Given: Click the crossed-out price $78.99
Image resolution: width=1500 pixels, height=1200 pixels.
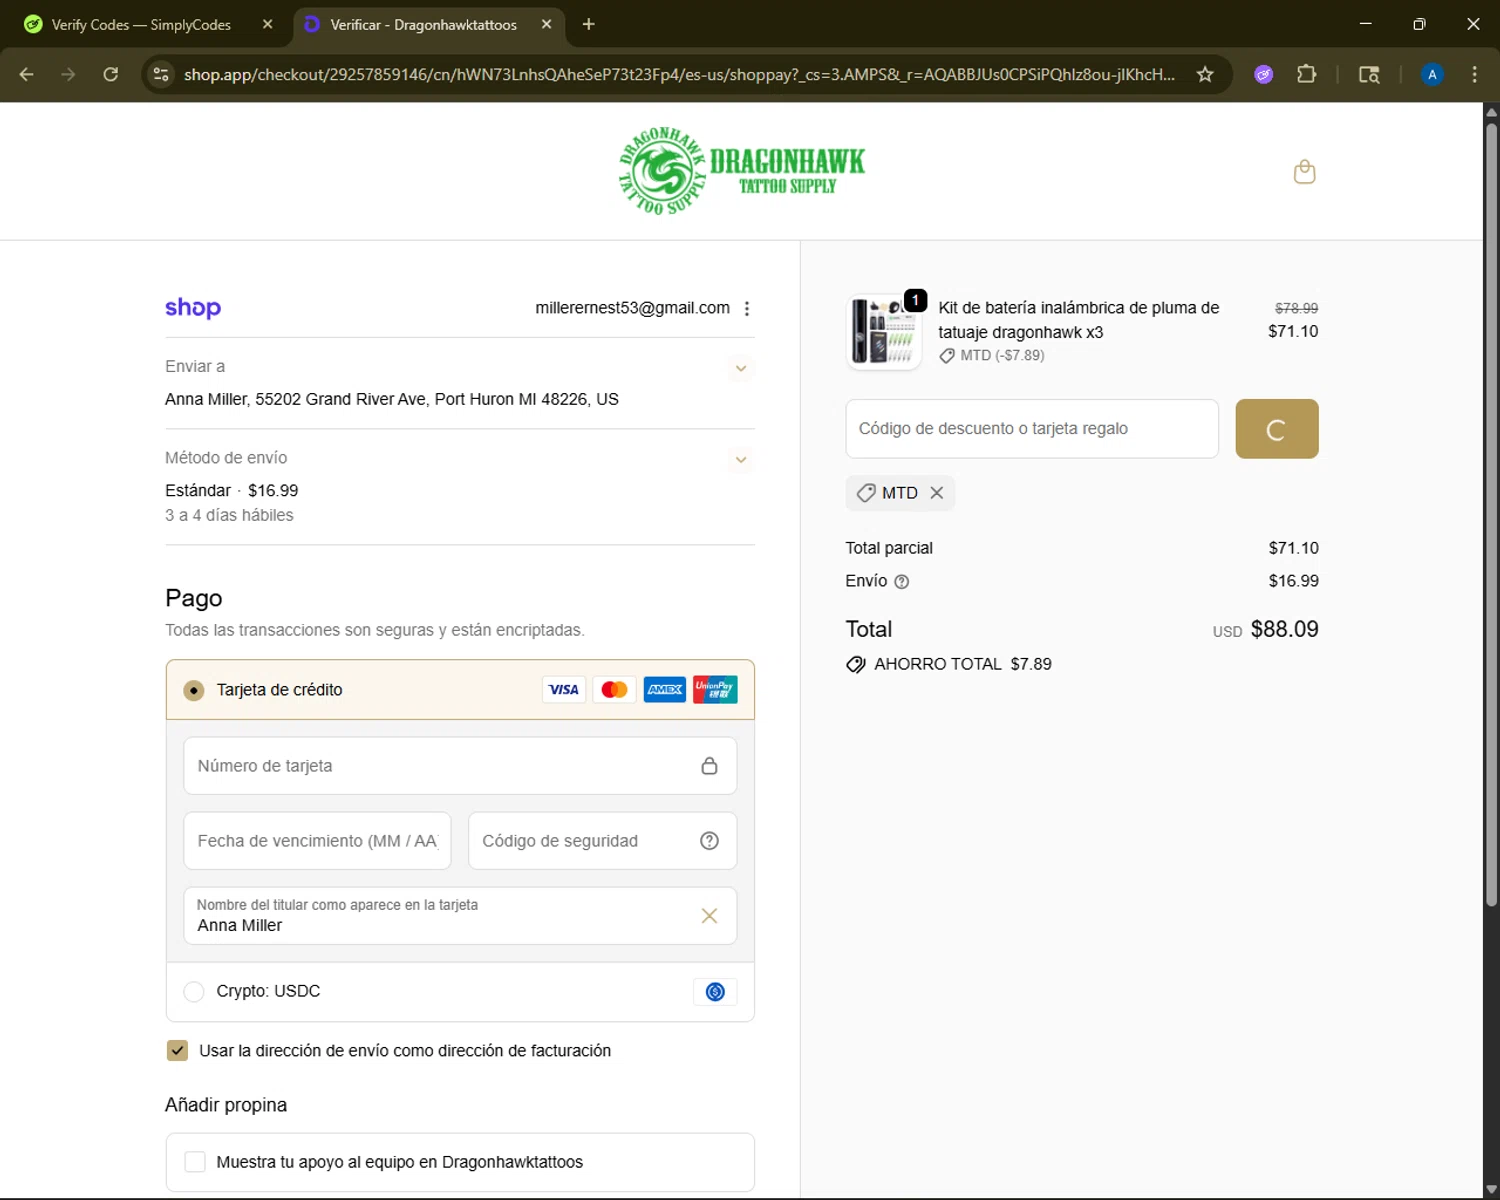Looking at the screenshot, I should pos(1297,308).
